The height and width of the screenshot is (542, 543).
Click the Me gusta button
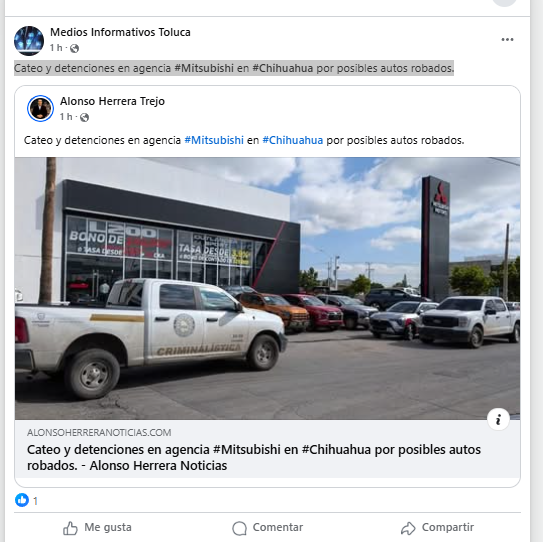pos(98,527)
